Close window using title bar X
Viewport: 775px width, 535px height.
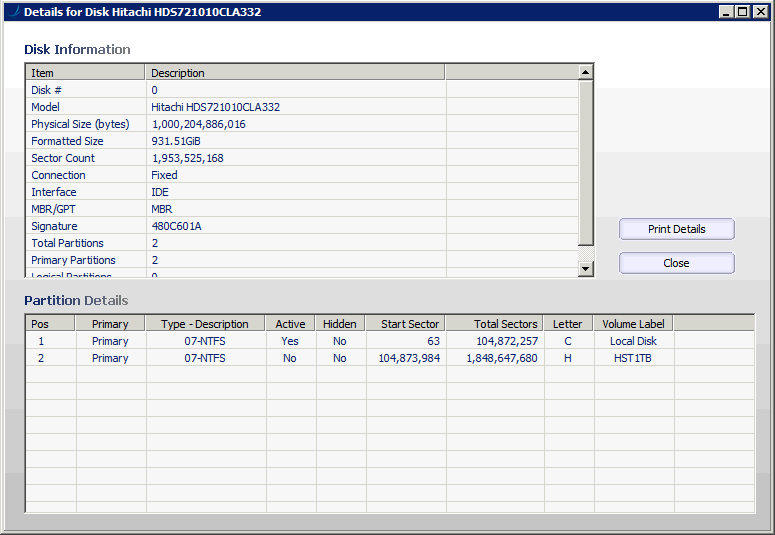(759, 12)
